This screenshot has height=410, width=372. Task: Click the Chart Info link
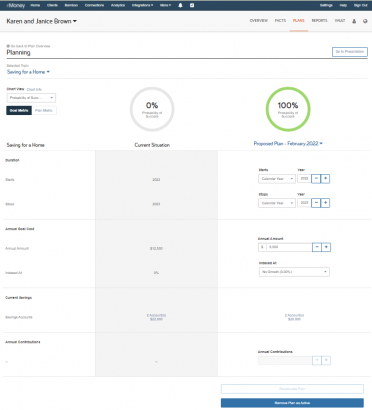point(34,90)
